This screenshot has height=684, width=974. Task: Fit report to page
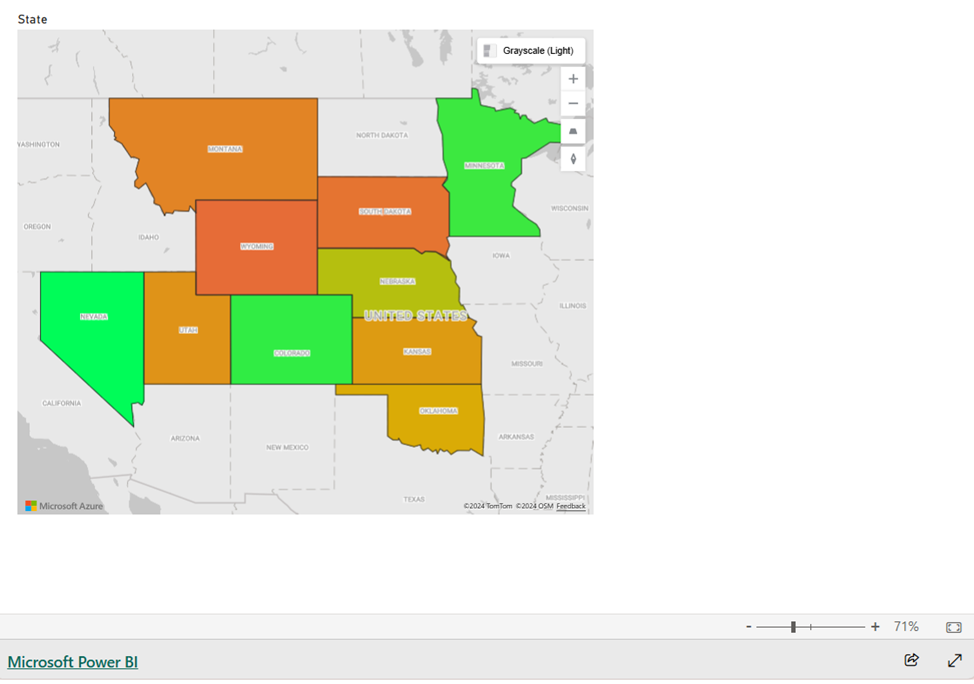[954, 627]
